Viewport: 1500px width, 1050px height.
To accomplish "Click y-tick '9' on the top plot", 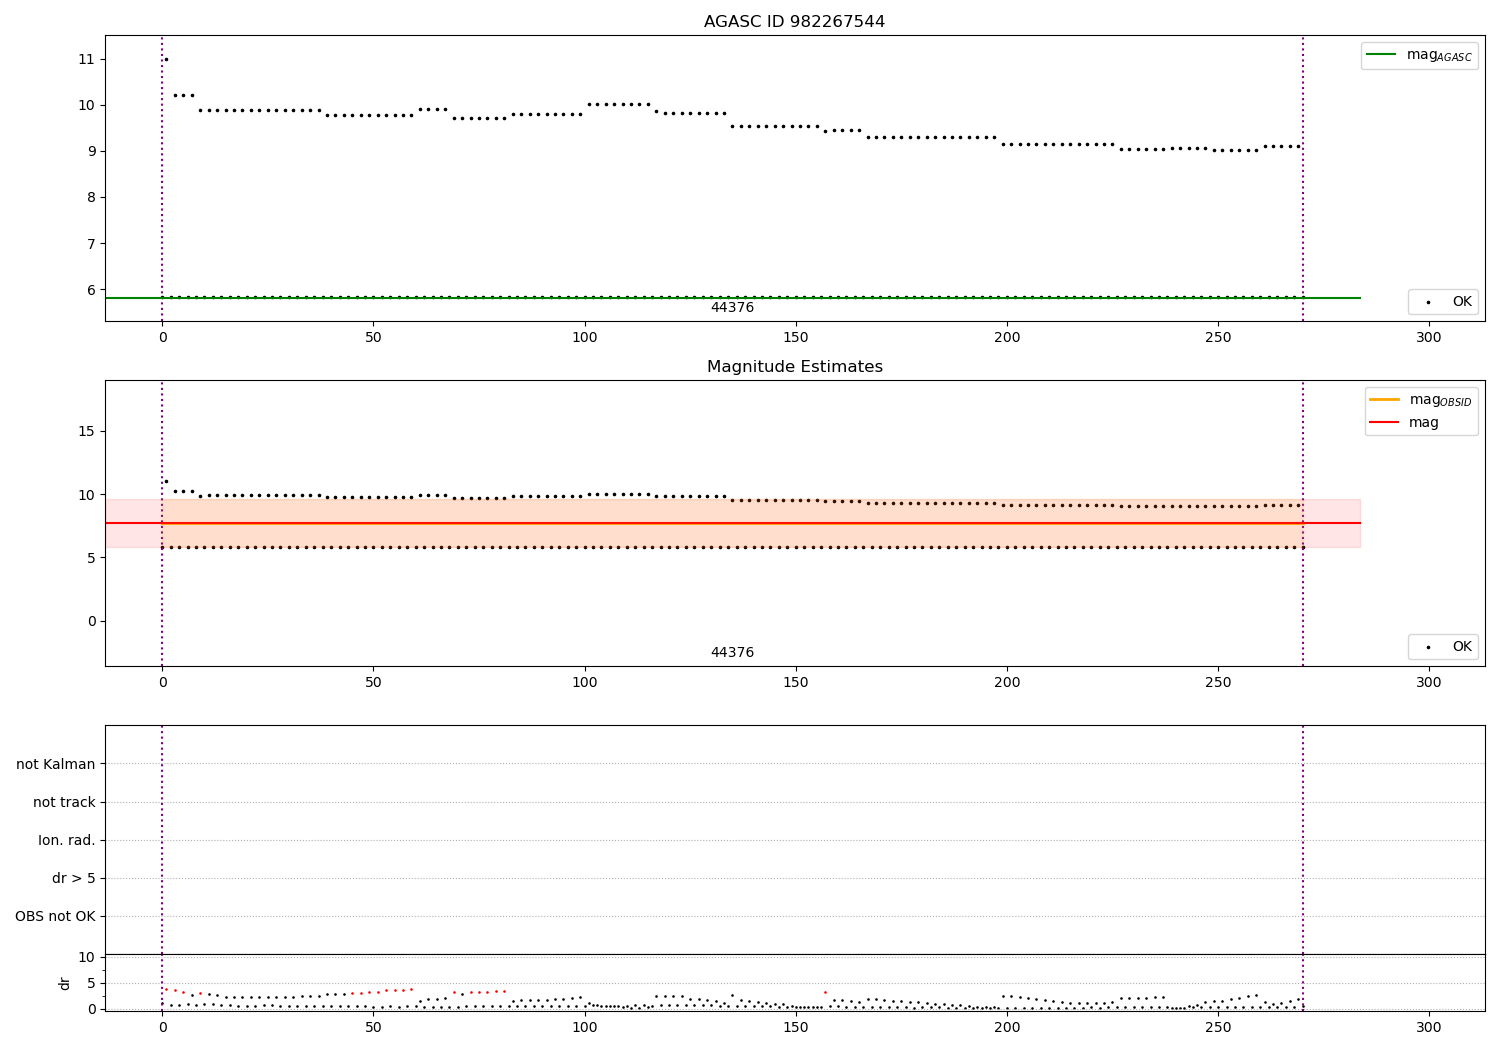I will 91,151.
